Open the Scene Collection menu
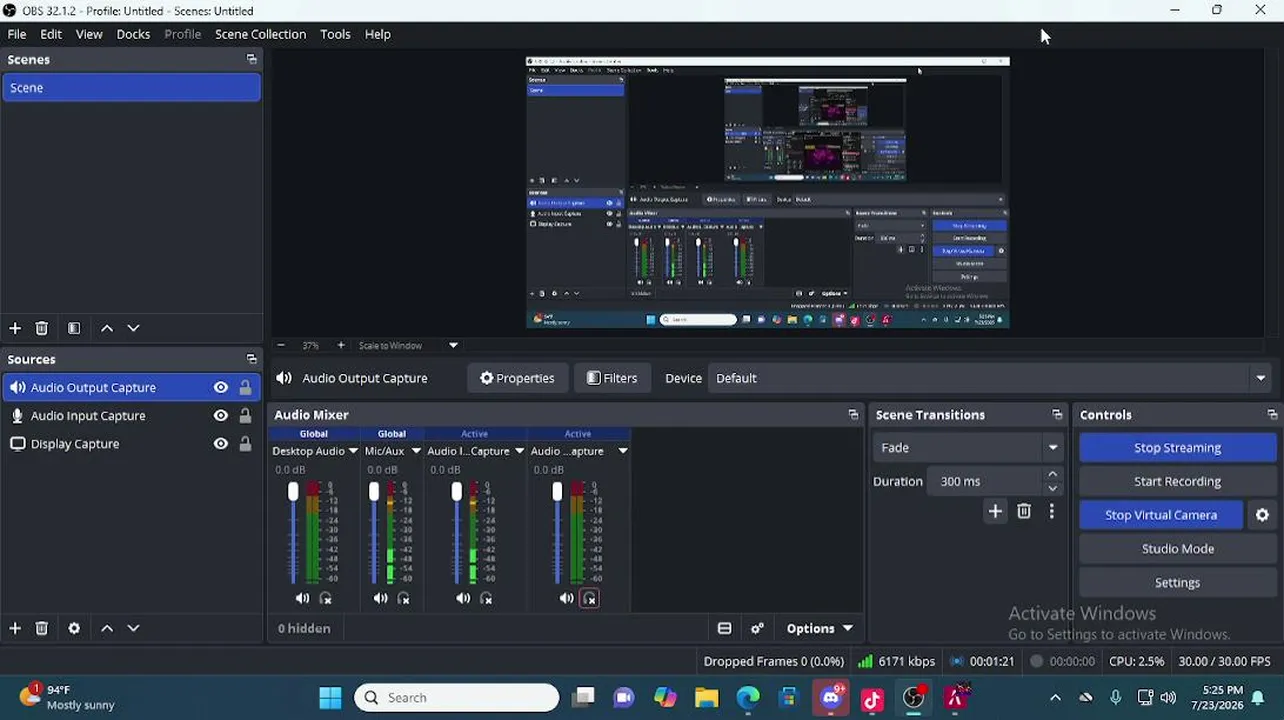 (x=260, y=34)
